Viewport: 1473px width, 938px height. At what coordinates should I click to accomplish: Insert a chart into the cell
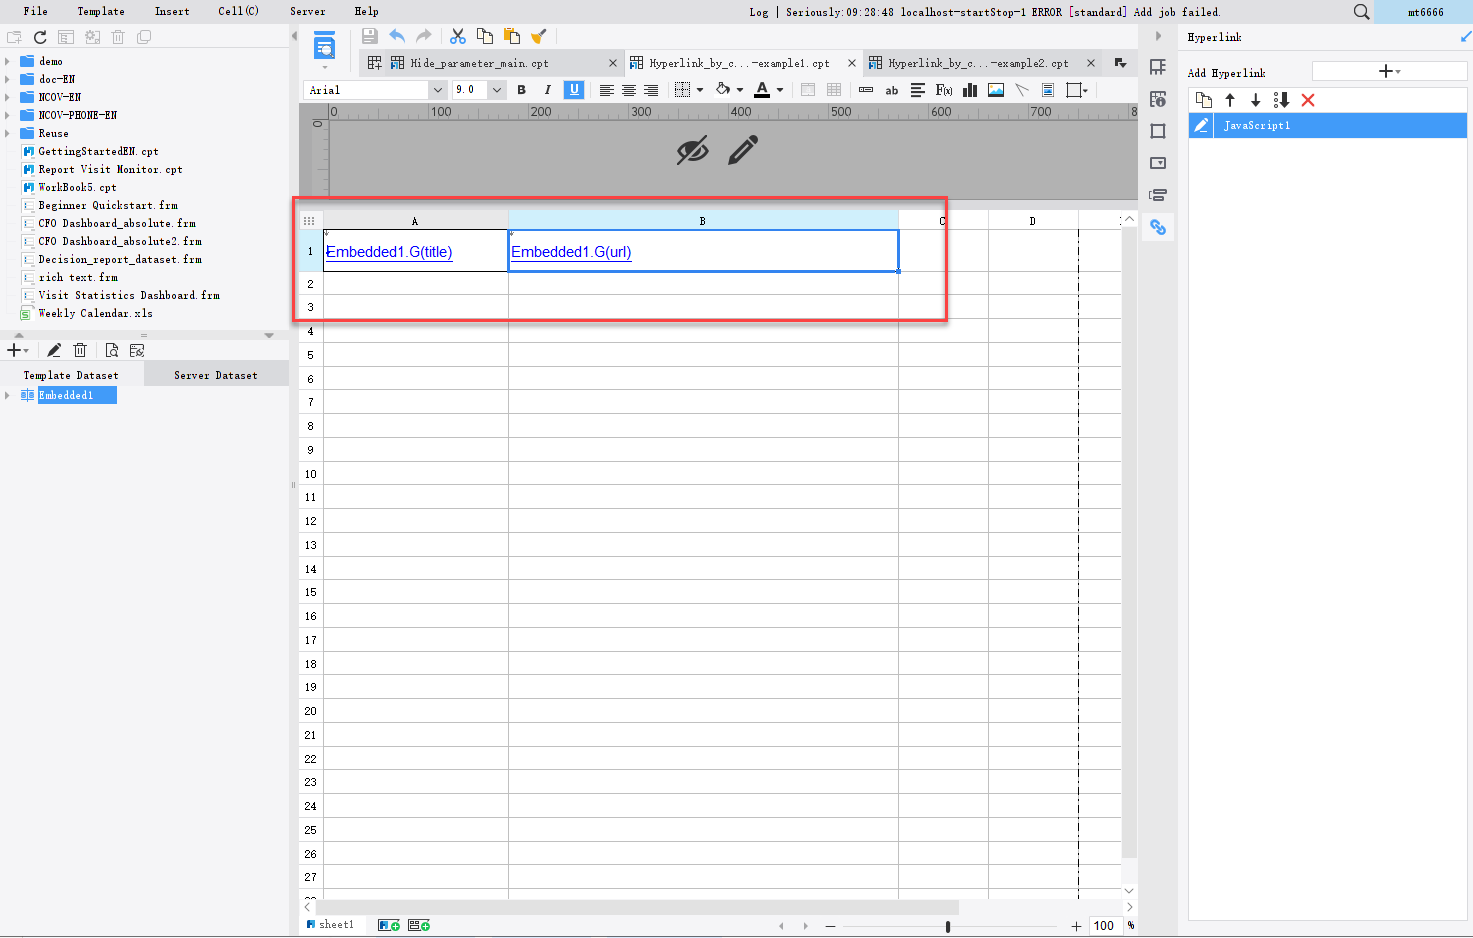[x=970, y=90]
